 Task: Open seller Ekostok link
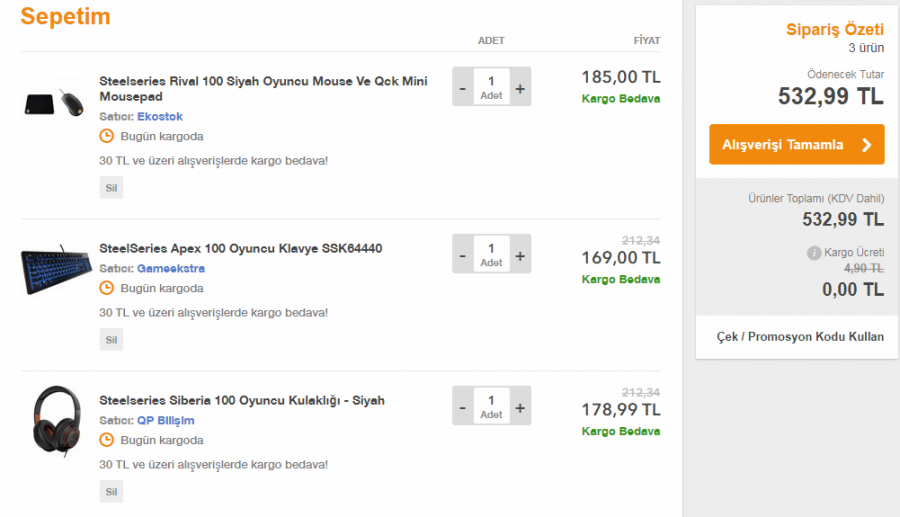[x=160, y=116]
